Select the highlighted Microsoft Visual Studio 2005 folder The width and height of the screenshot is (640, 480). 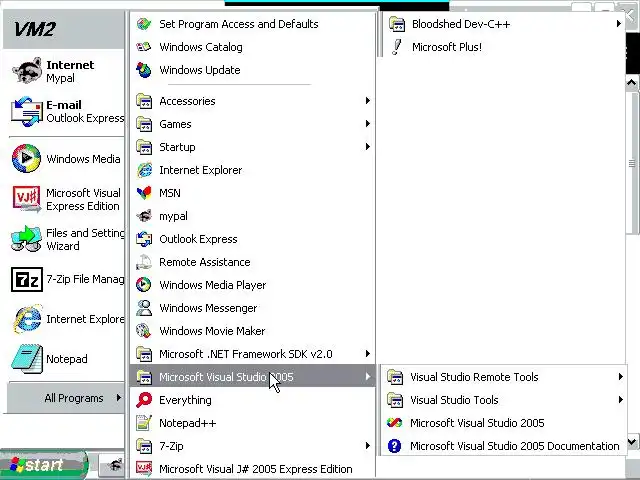coord(253,377)
